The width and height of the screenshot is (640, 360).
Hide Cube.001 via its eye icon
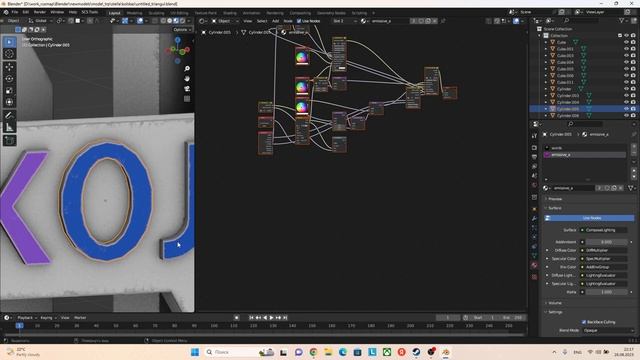626,49
